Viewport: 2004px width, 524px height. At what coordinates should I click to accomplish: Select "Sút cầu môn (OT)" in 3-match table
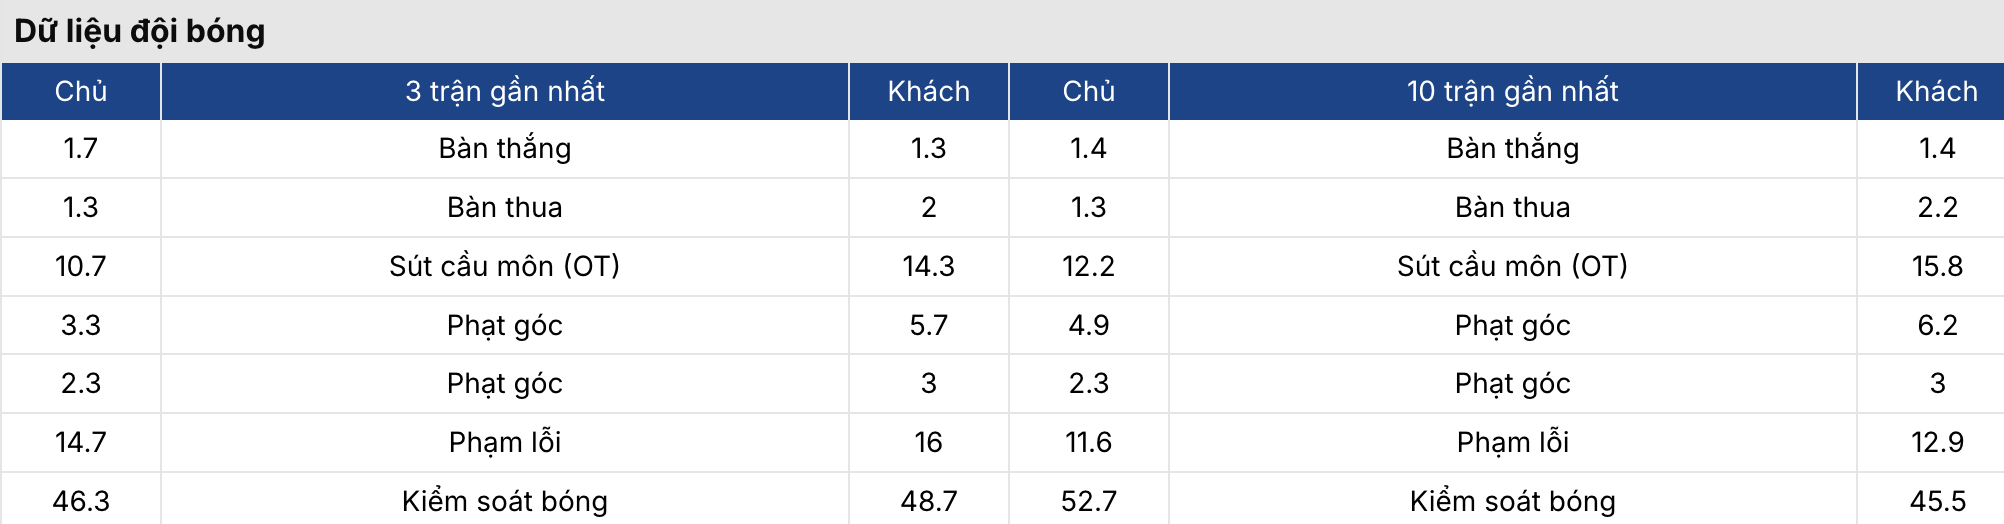(x=504, y=266)
